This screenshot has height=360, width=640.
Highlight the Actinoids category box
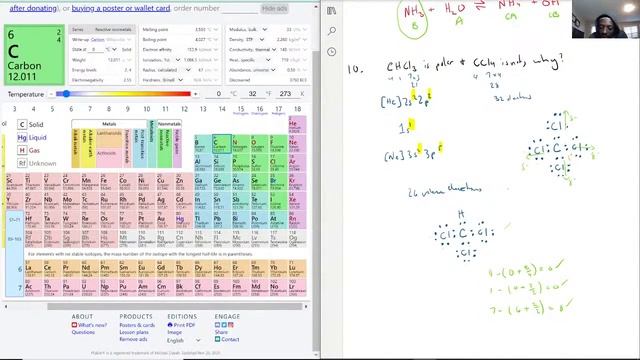tap(109, 158)
